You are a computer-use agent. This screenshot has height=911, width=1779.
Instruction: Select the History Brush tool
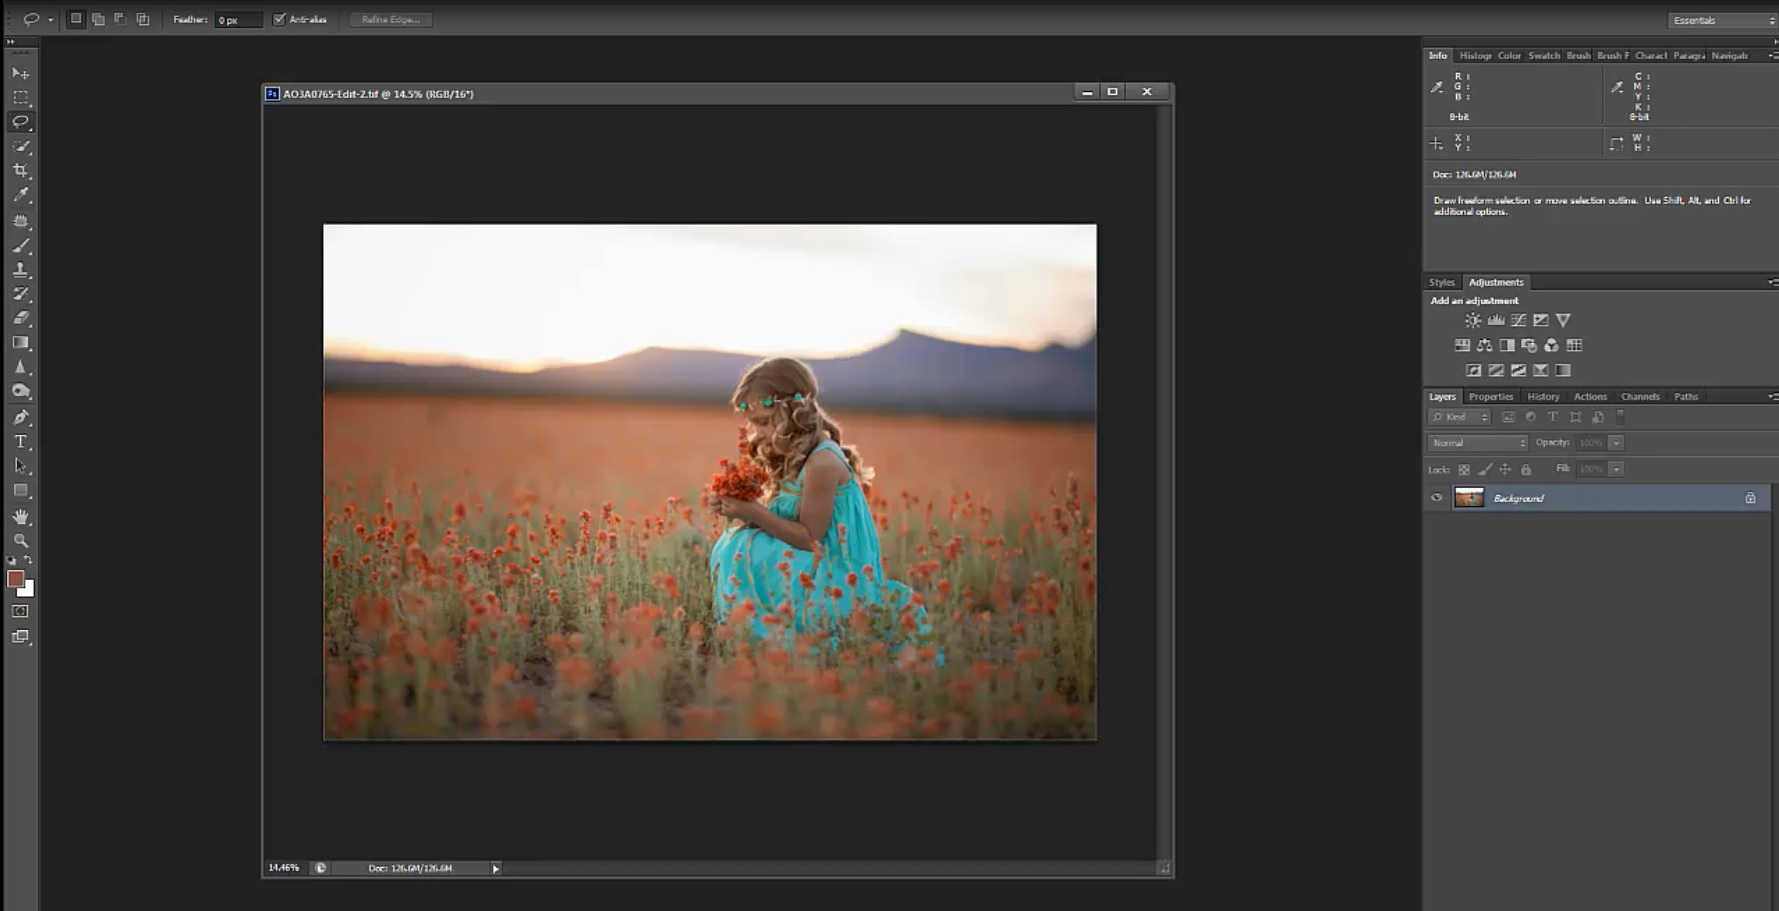[20, 294]
